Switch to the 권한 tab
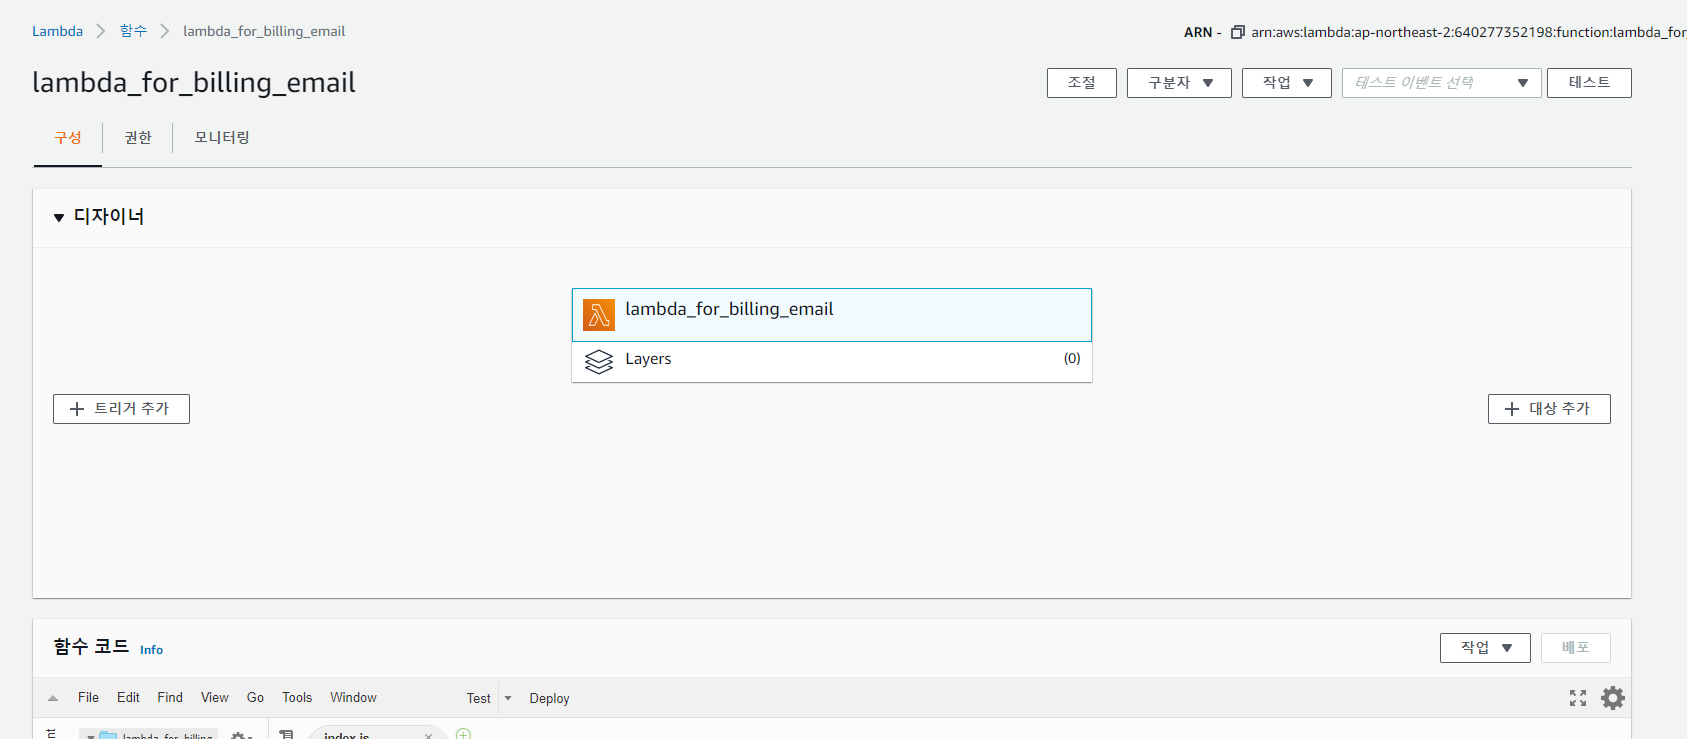Image resolution: width=1687 pixels, height=739 pixels. pyautogui.click(x=138, y=138)
